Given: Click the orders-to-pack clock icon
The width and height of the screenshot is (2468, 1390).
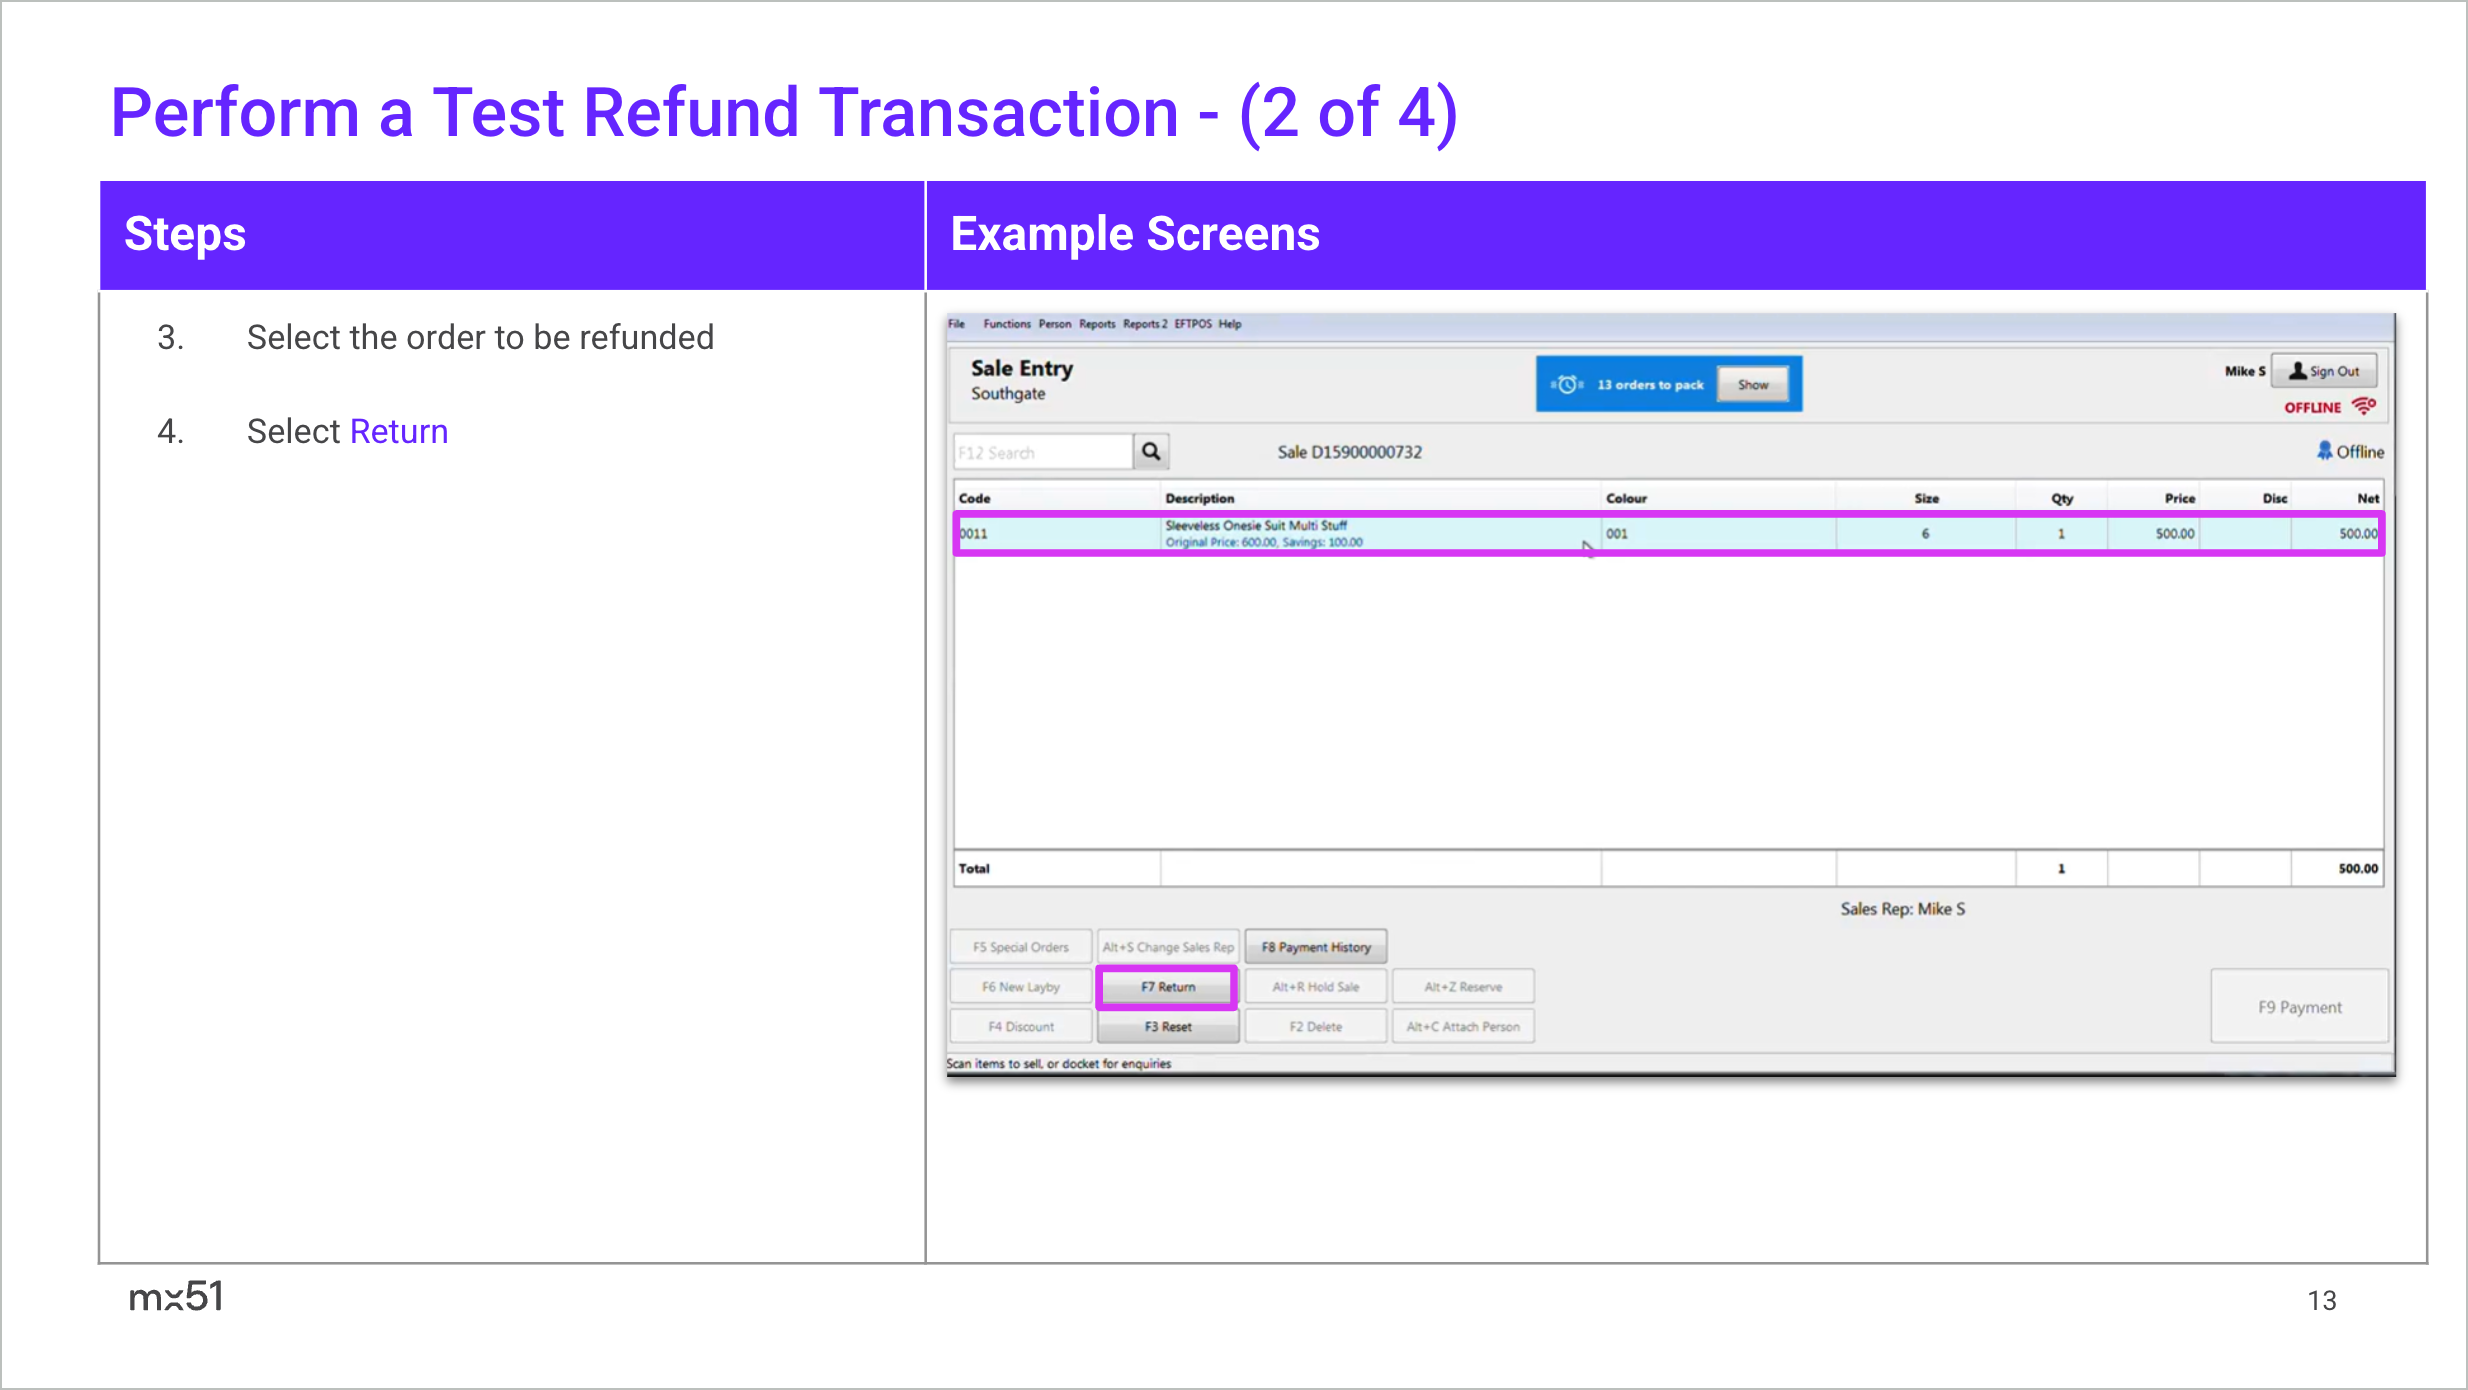Looking at the screenshot, I should pyautogui.click(x=1567, y=385).
